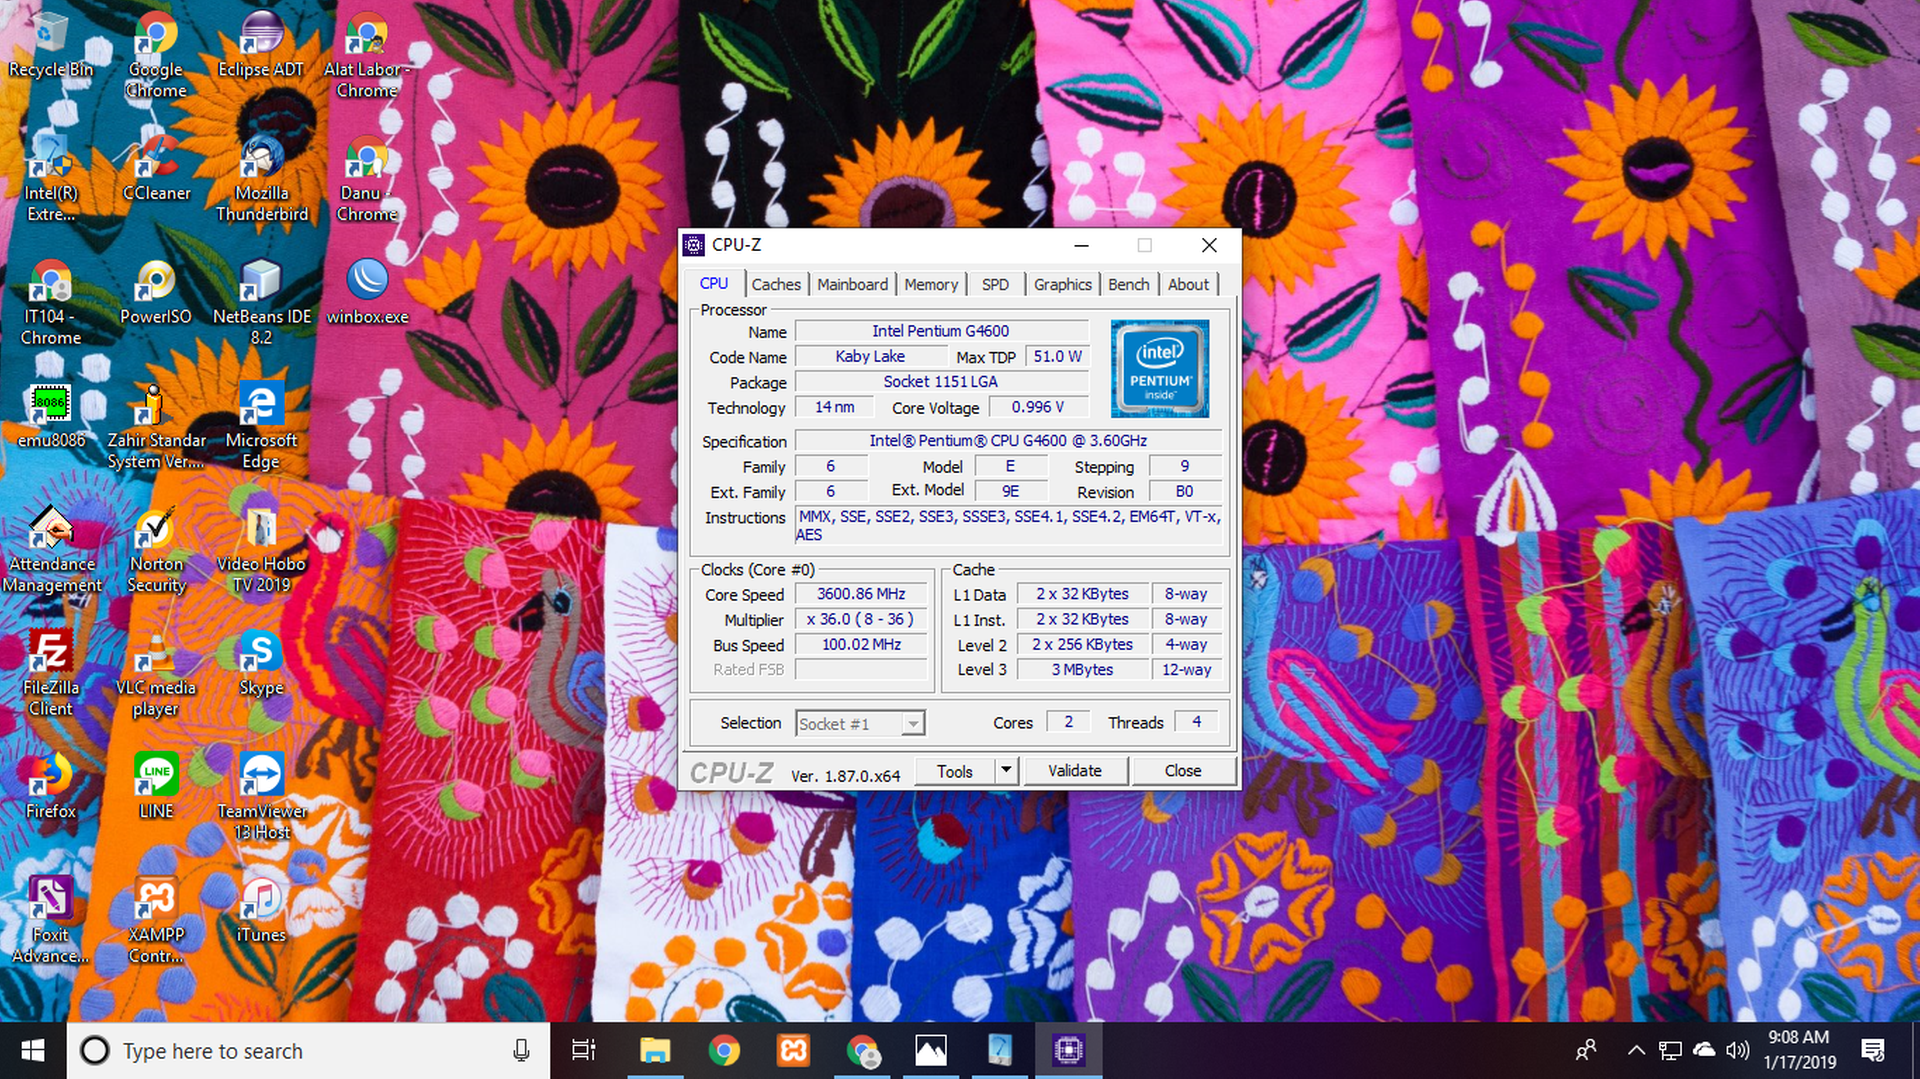Open the About tab in CPU-Z
The height and width of the screenshot is (1079, 1920).
tap(1188, 284)
